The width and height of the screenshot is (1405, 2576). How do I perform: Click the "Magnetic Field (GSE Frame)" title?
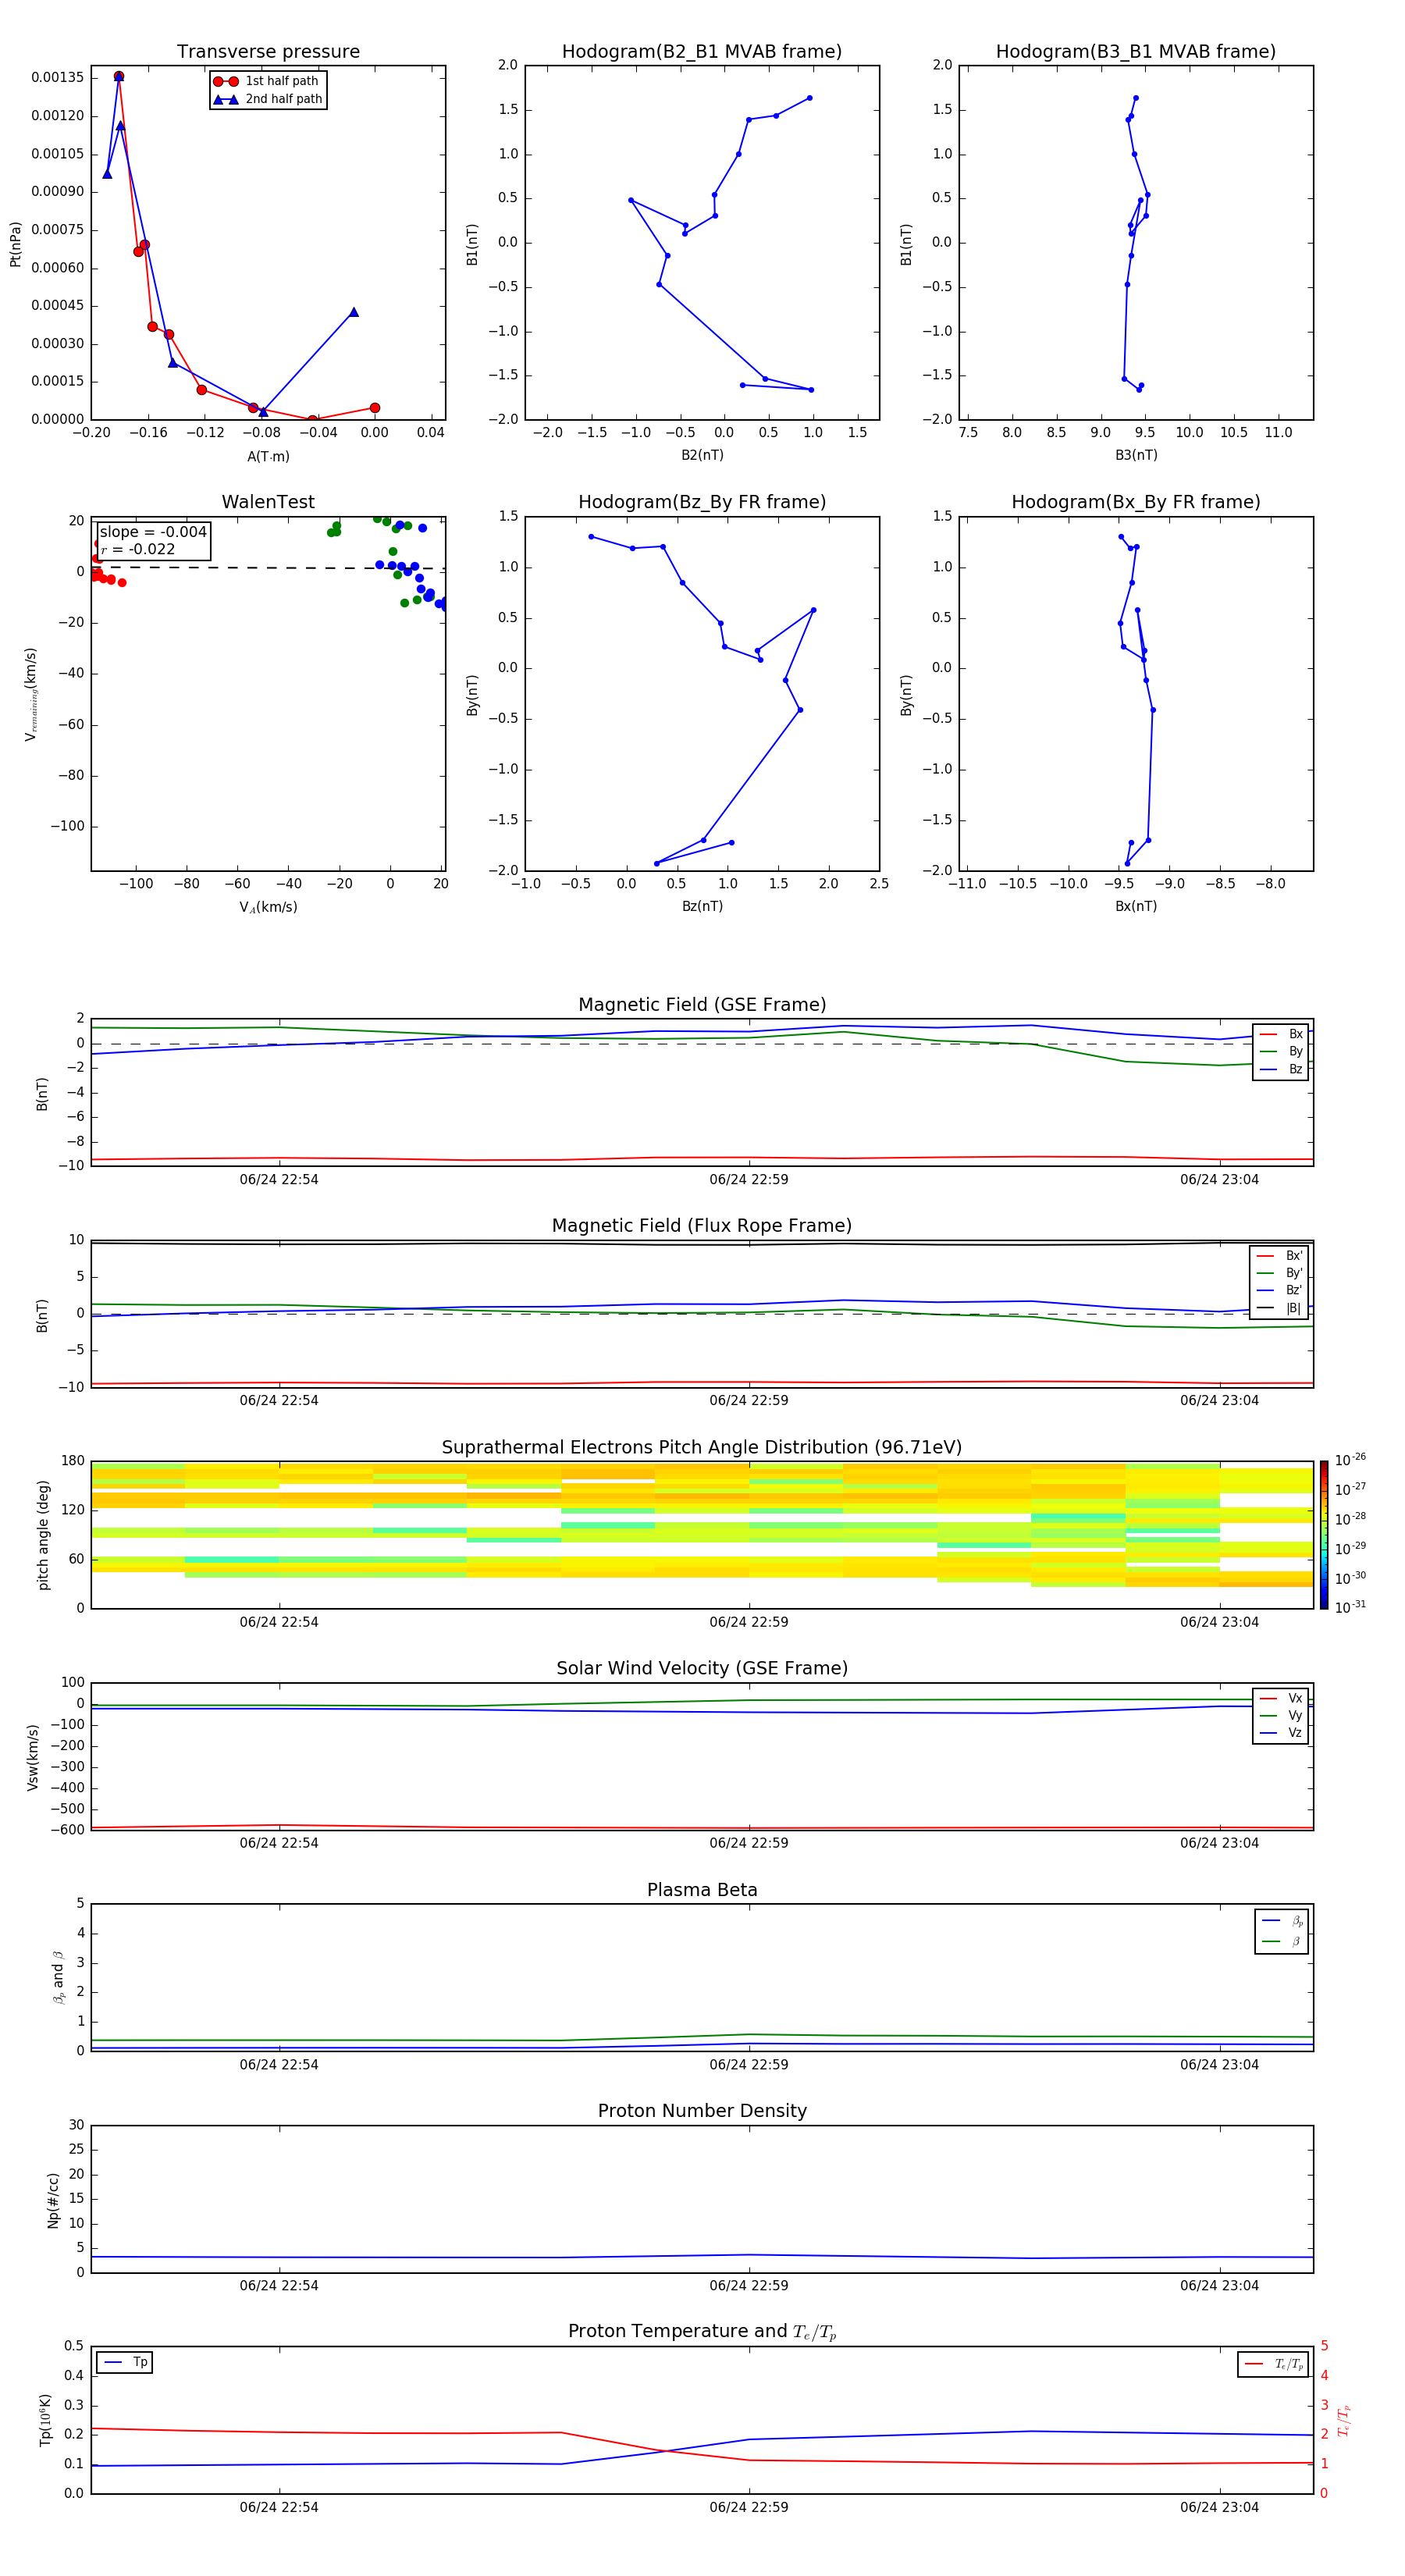[702, 1005]
